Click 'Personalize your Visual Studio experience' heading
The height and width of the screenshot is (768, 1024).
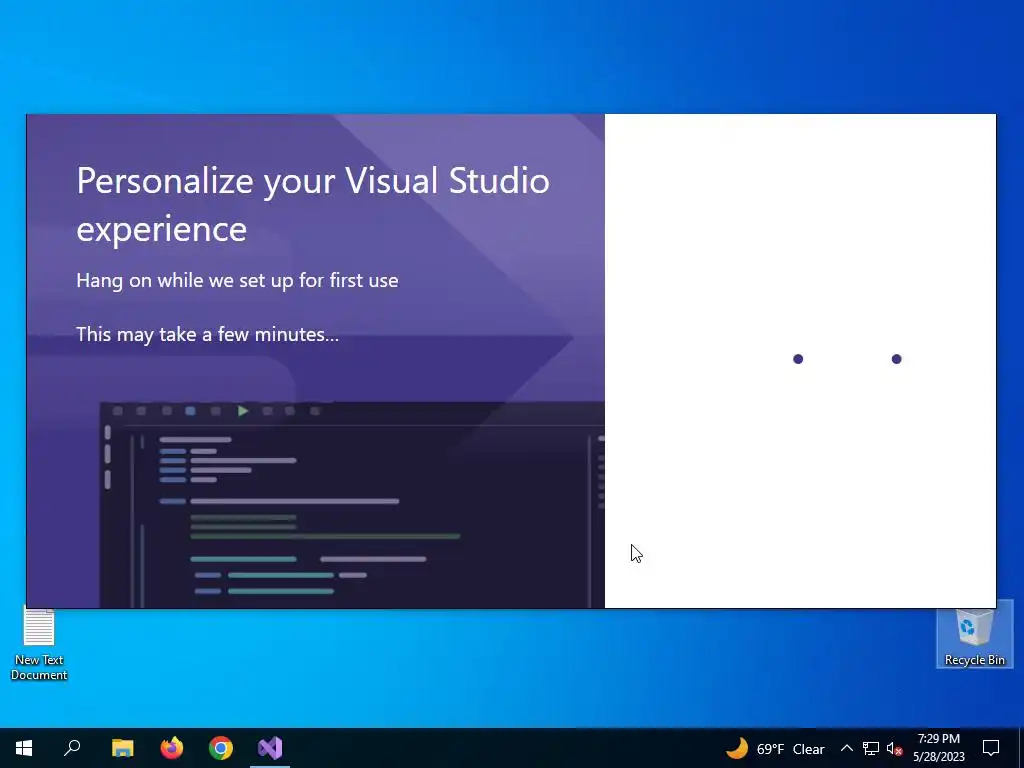tap(313, 204)
